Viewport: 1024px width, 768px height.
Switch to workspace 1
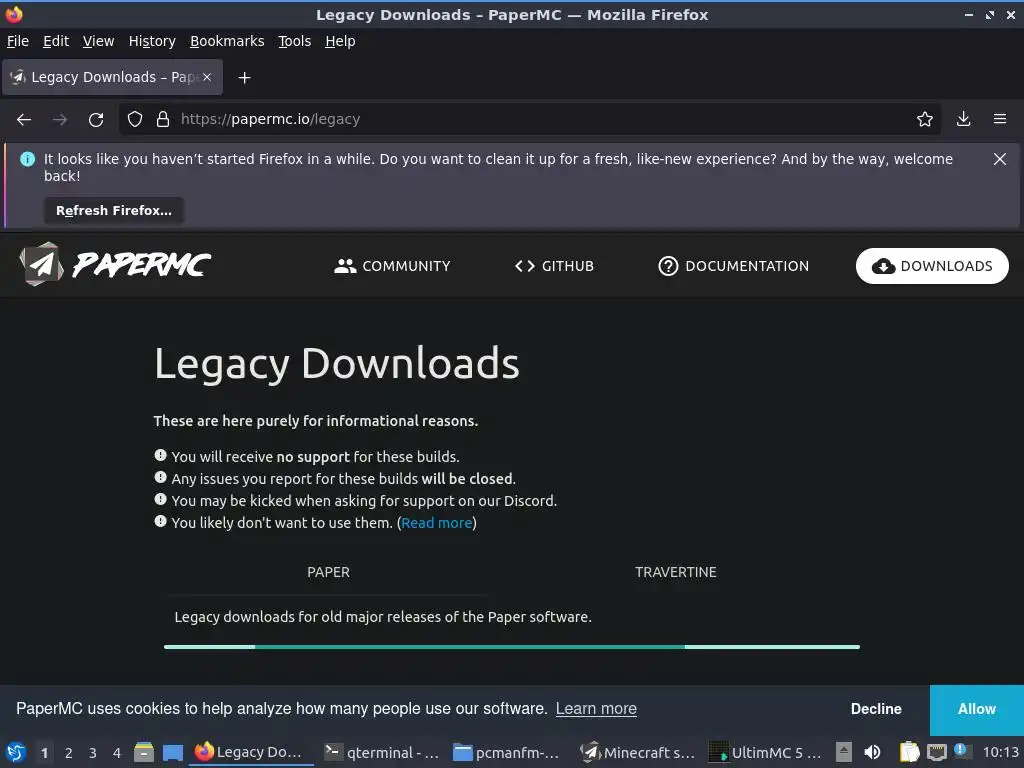click(44, 753)
